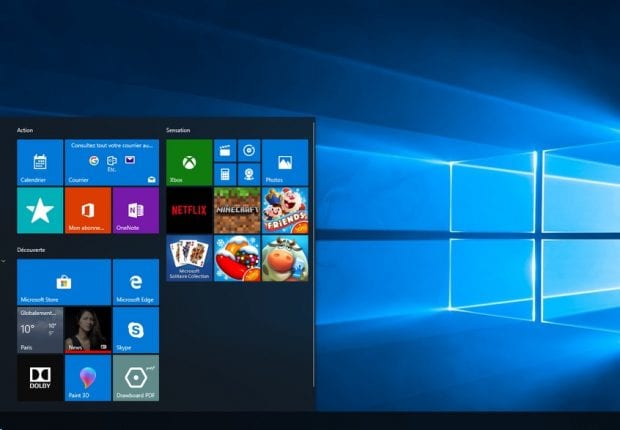The image size is (620, 430).
Task: Launch the Paint 3D tile
Action: tap(88, 378)
